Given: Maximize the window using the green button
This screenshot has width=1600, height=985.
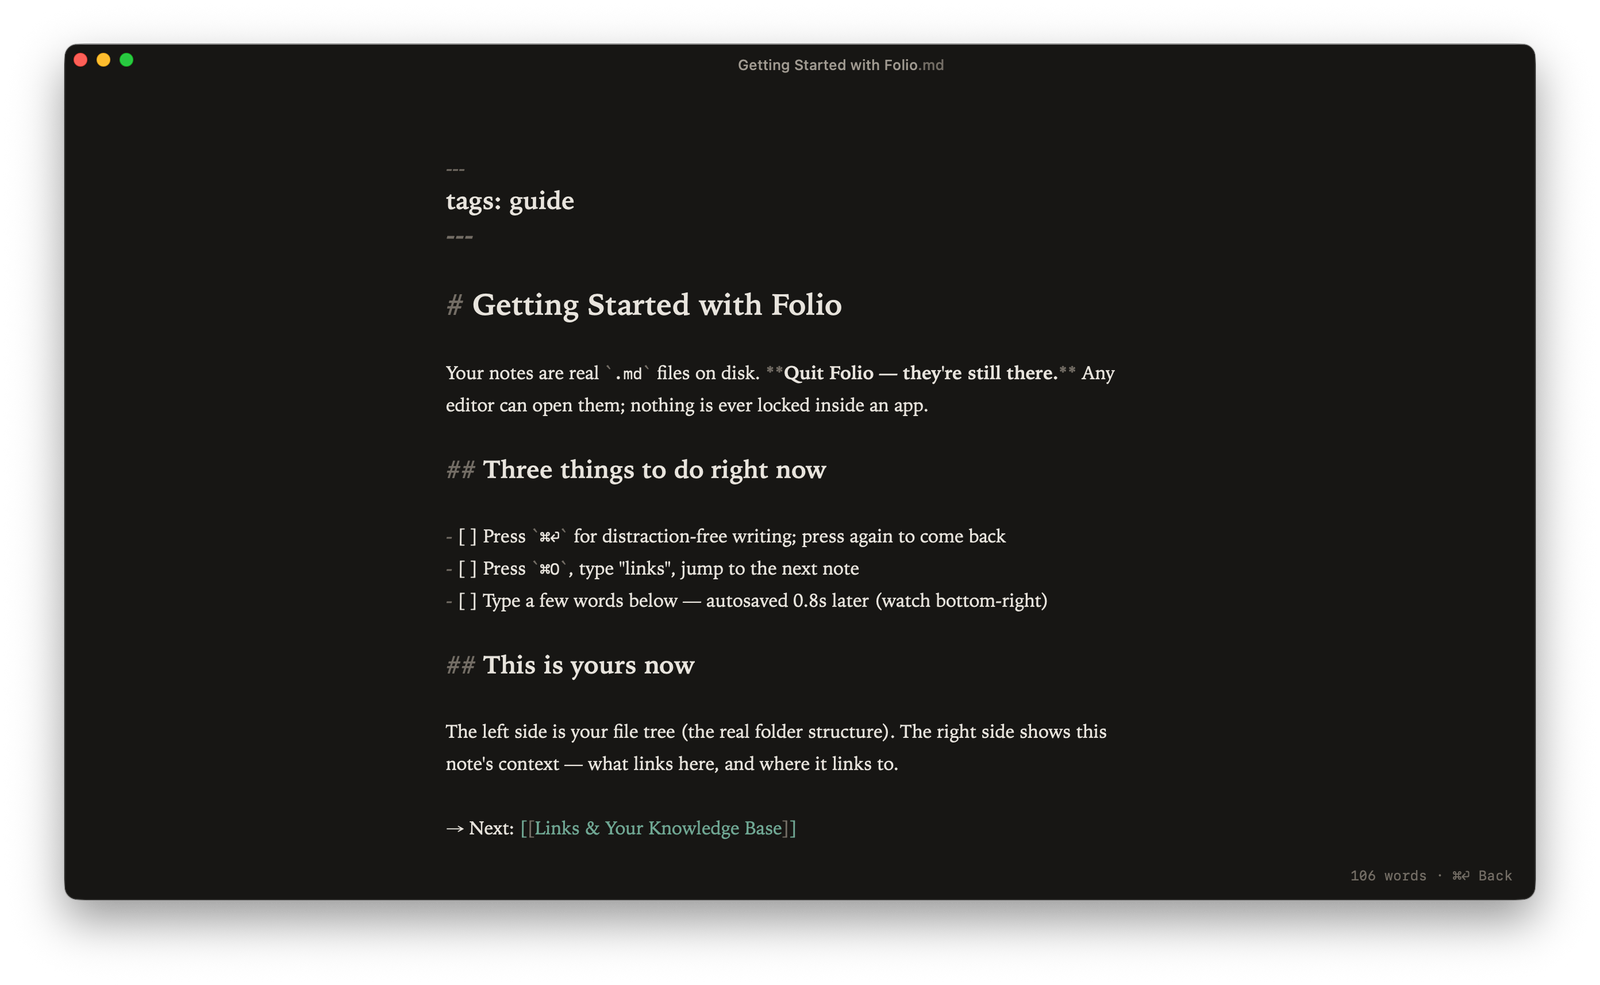Looking at the screenshot, I should [x=127, y=60].
